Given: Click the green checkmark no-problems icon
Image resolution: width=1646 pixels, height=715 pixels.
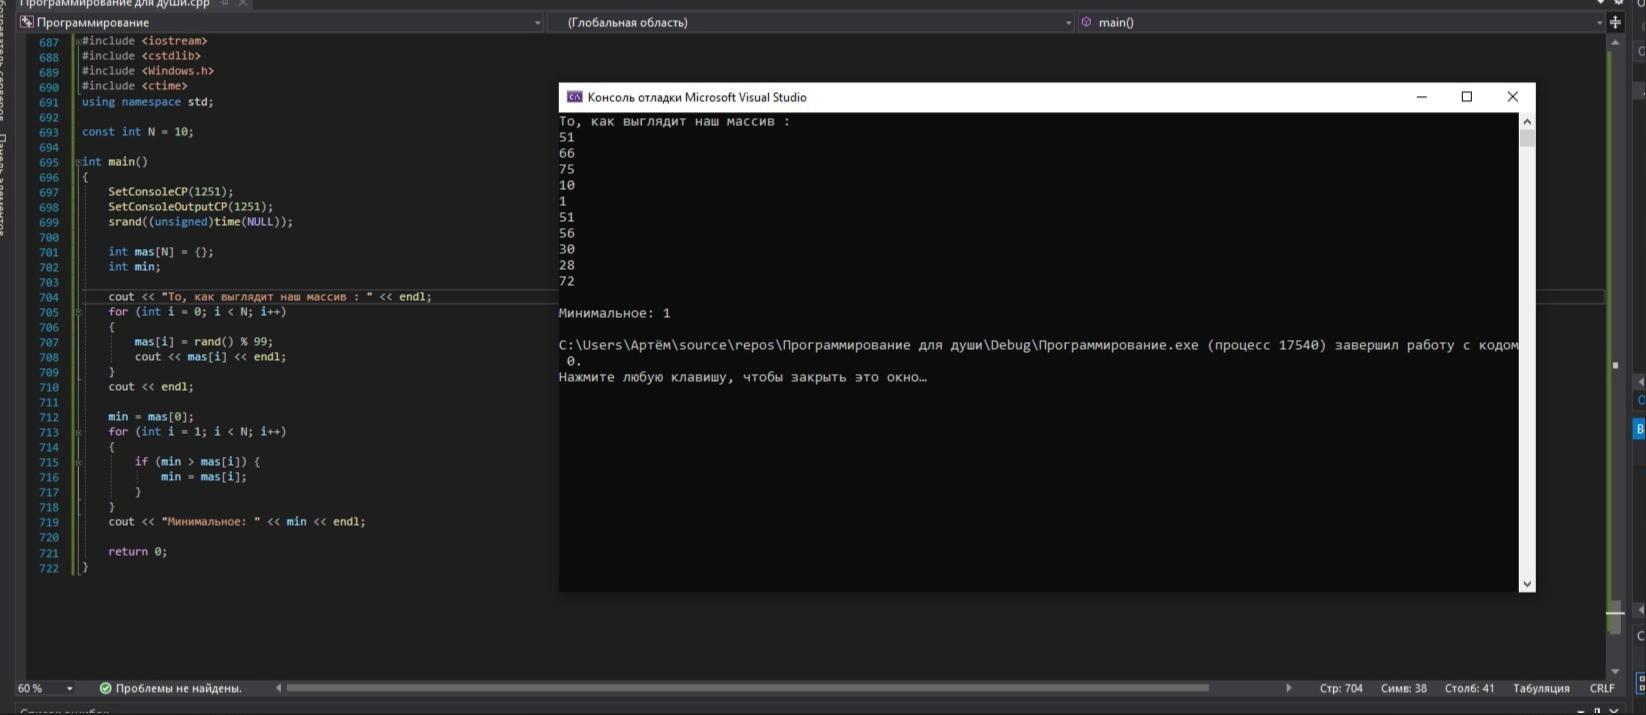Looking at the screenshot, I should click(105, 688).
